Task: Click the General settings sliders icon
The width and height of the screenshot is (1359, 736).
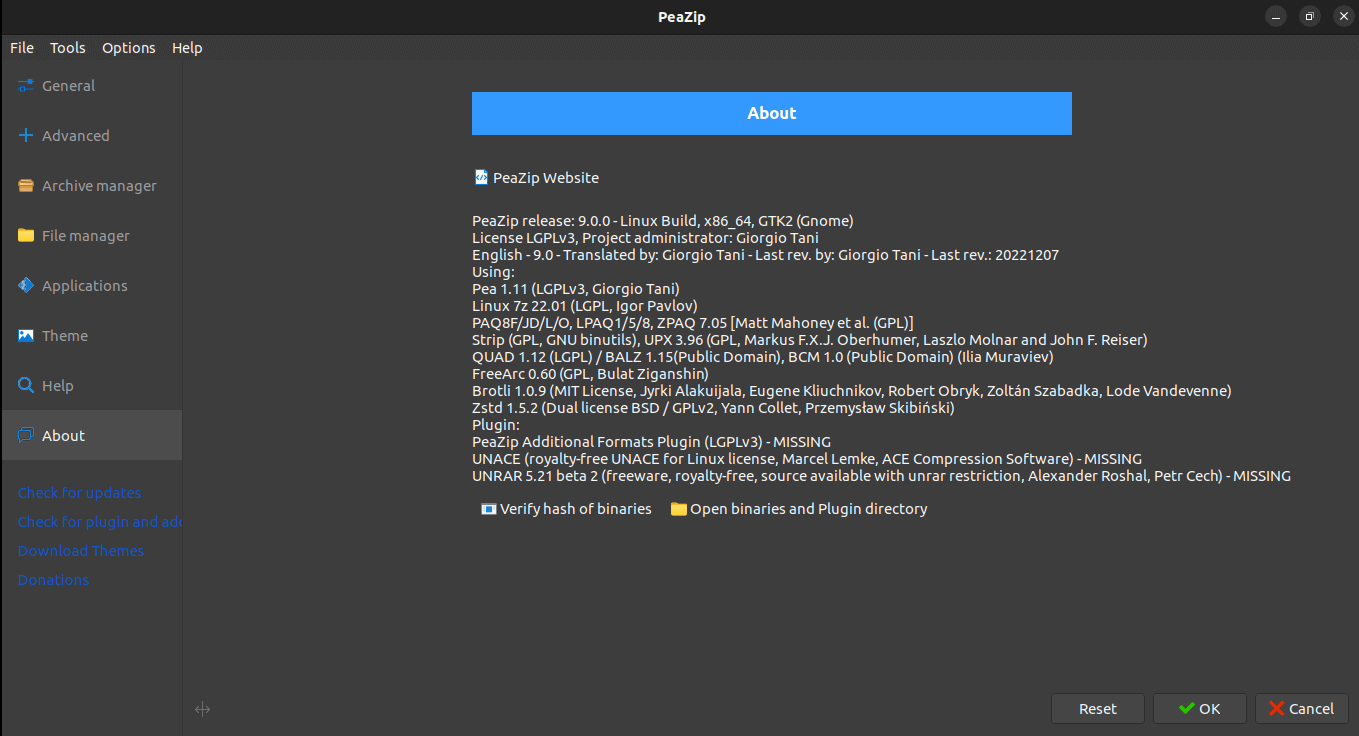Action: pyautogui.click(x=26, y=86)
